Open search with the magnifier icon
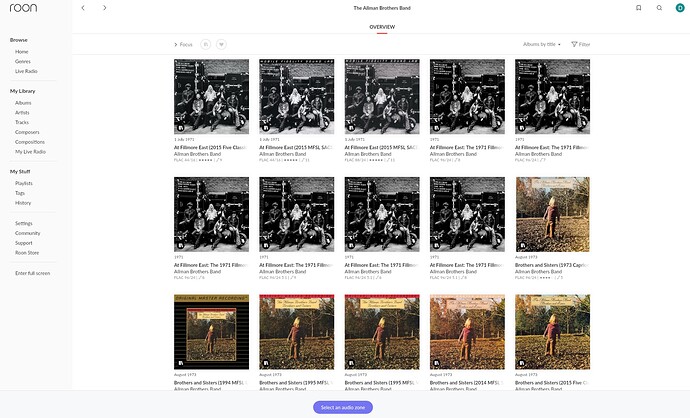690x418 pixels. [x=659, y=8]
